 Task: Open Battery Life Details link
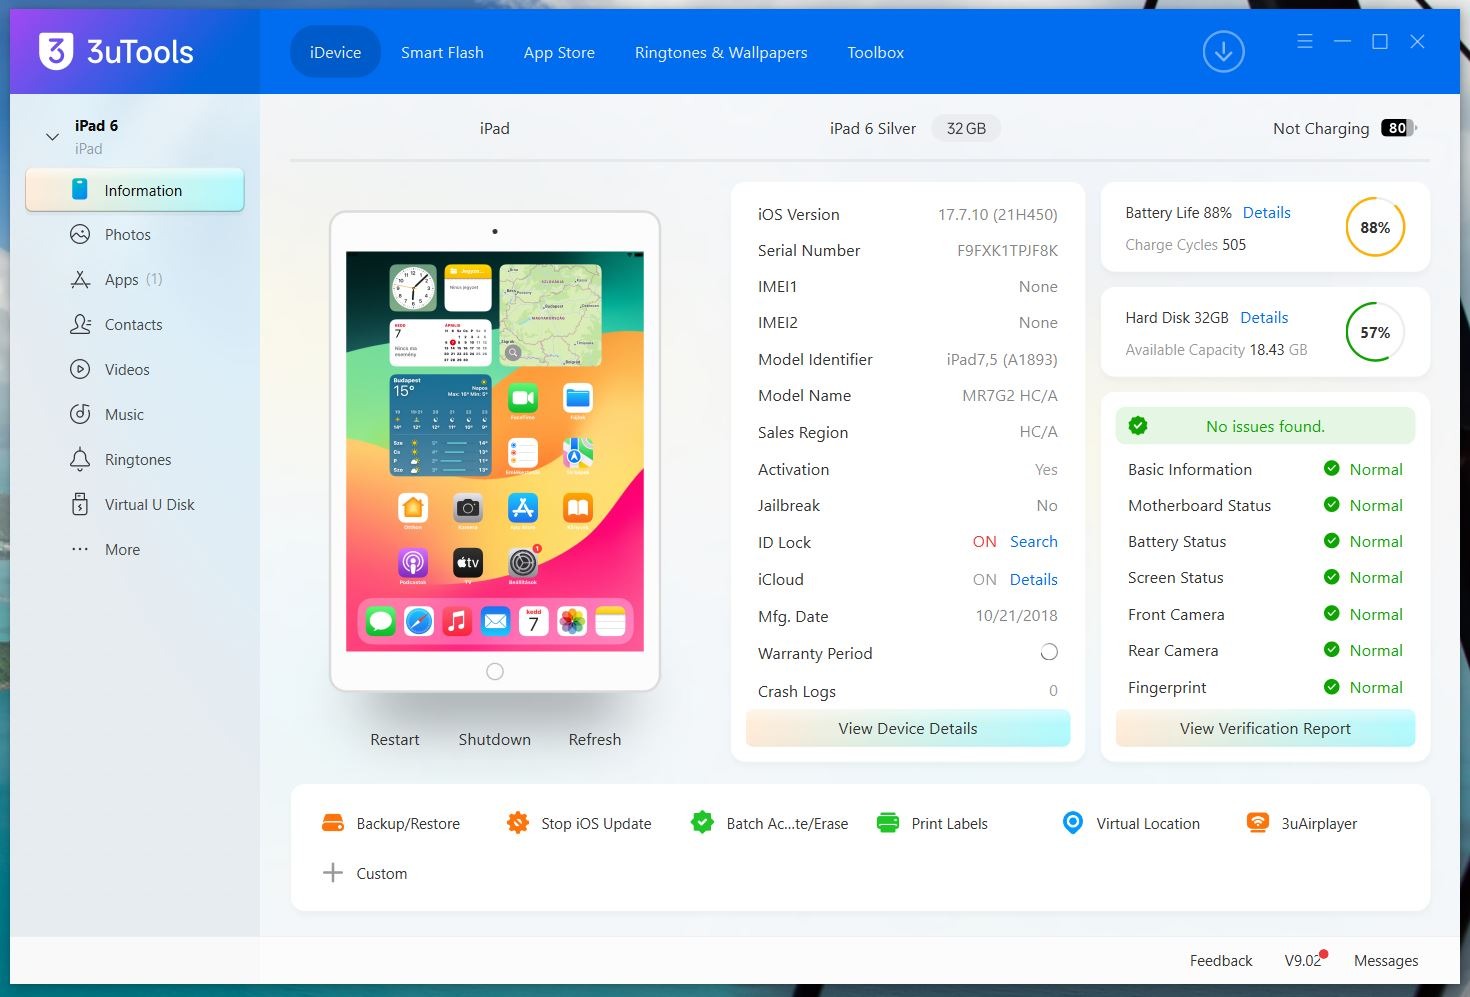(1266, 213)
